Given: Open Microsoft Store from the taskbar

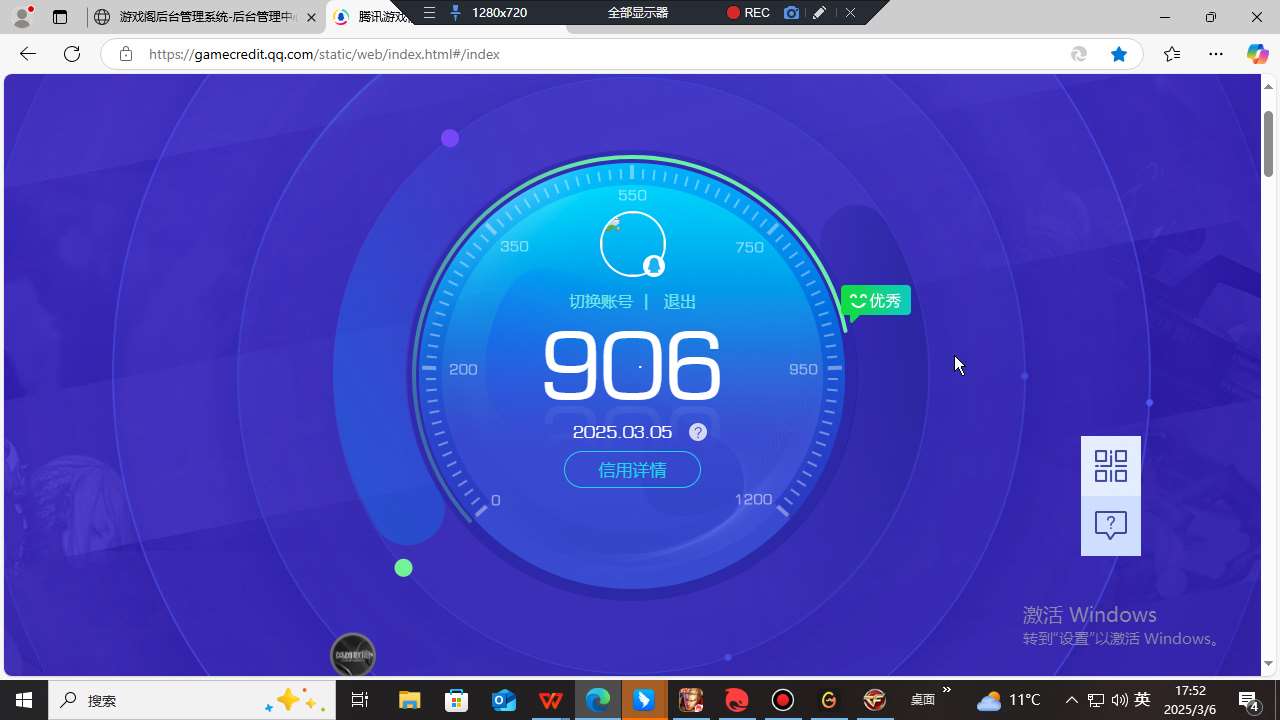Looking at the screenshot, I should [457, 700].
